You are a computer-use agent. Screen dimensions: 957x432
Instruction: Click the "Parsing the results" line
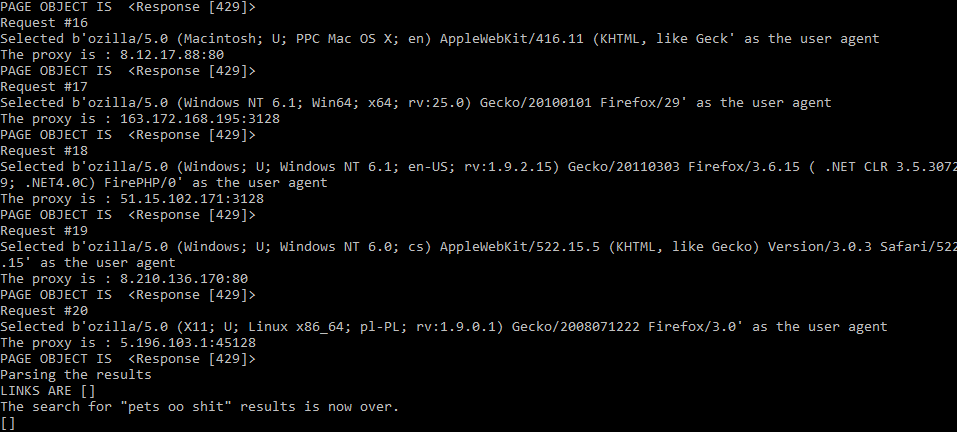click(x=76, y=375)
